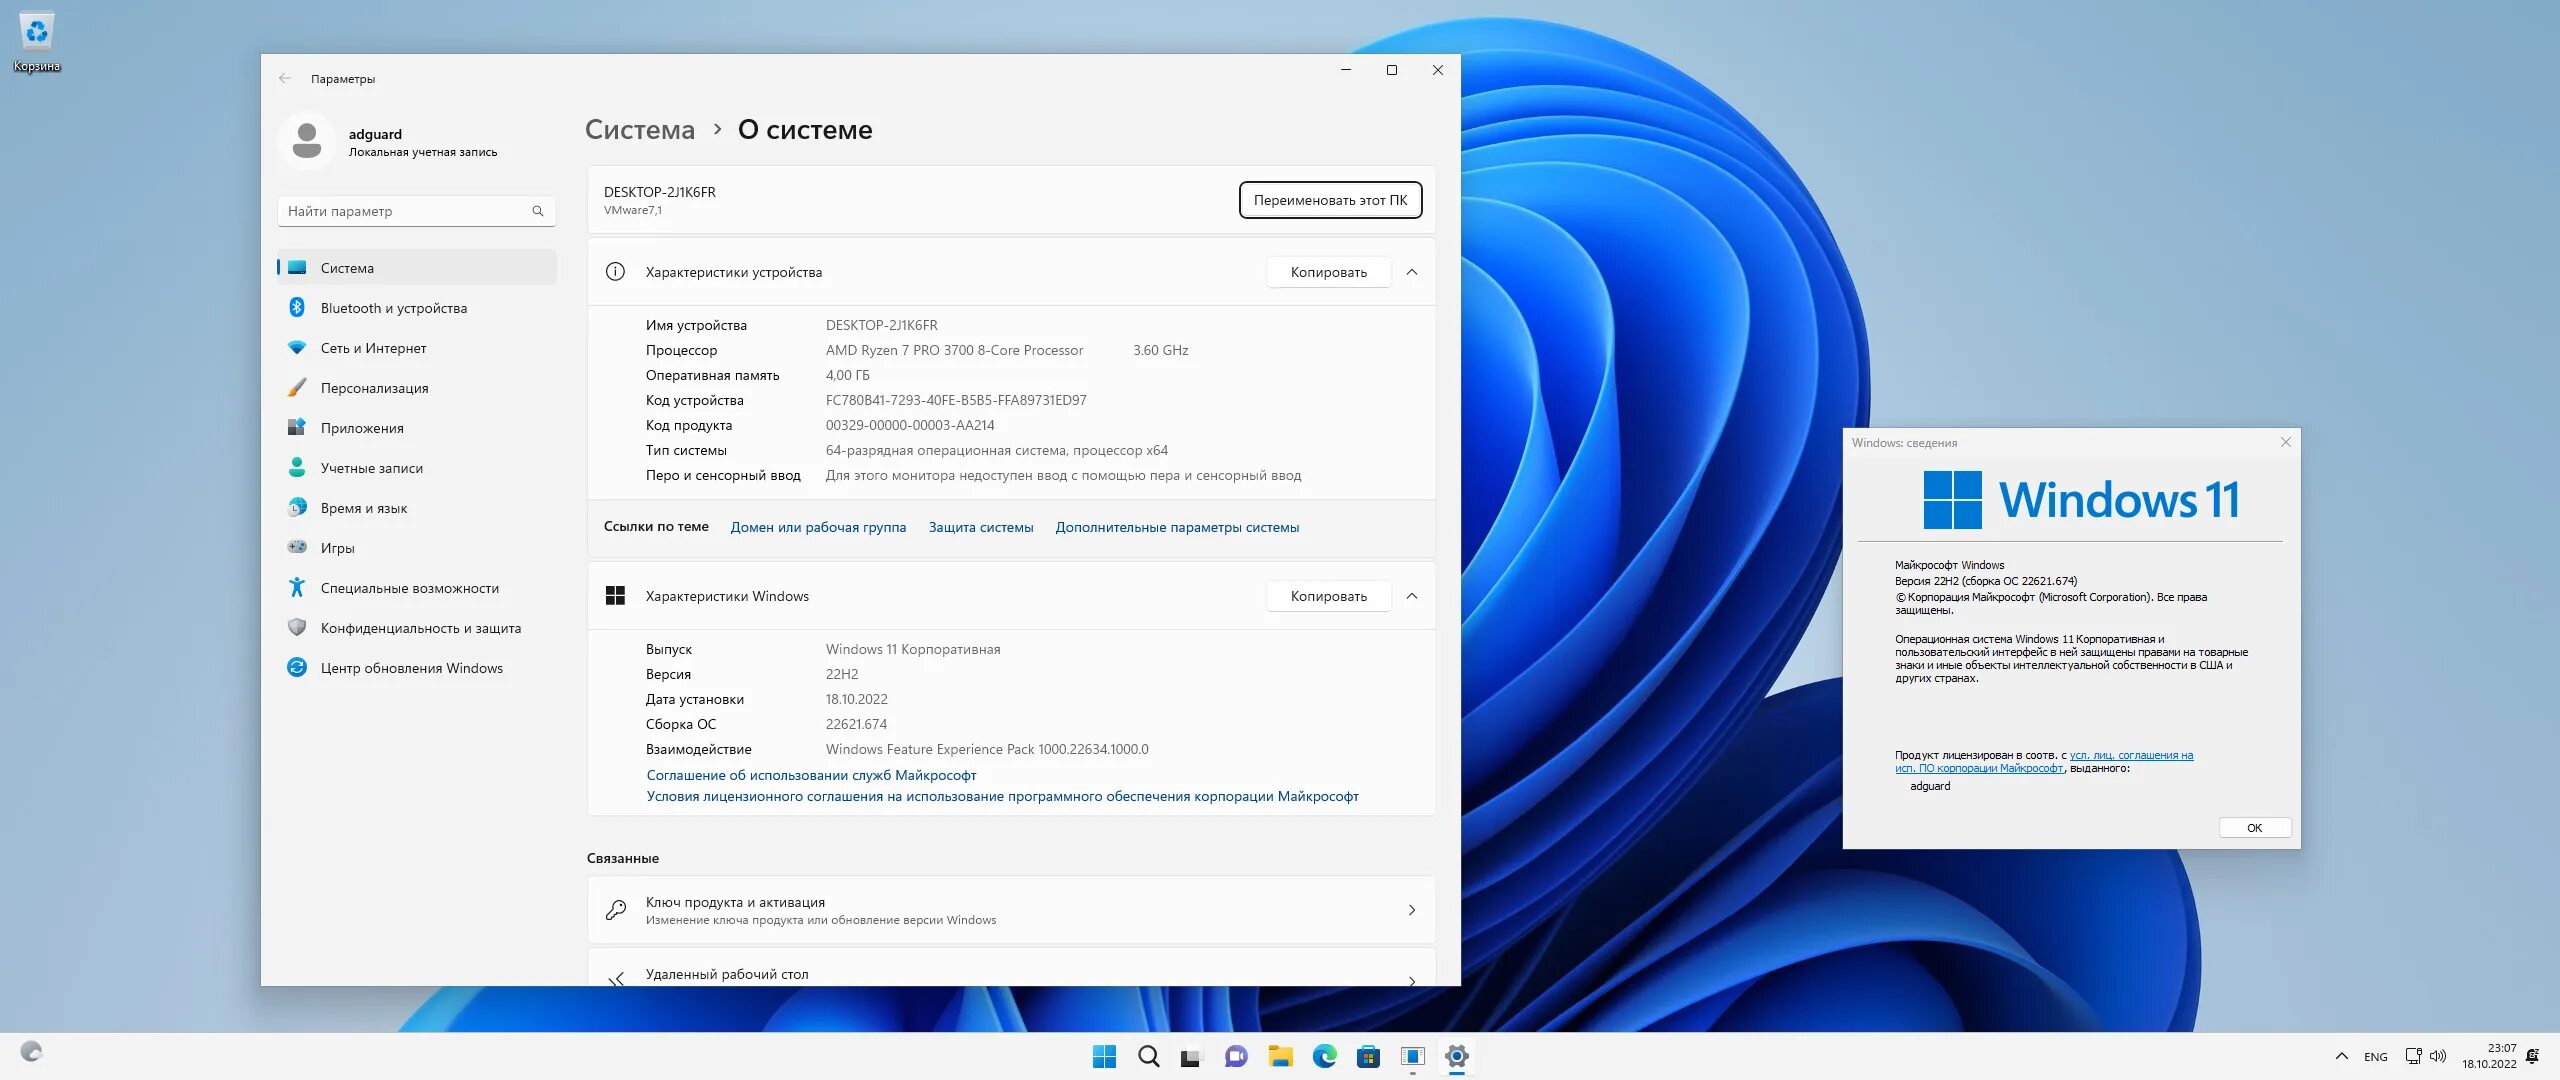This screenshot has width=2560, height=1080.
Task: Open Центр обновления Windows
Action: tap(411, 668)
